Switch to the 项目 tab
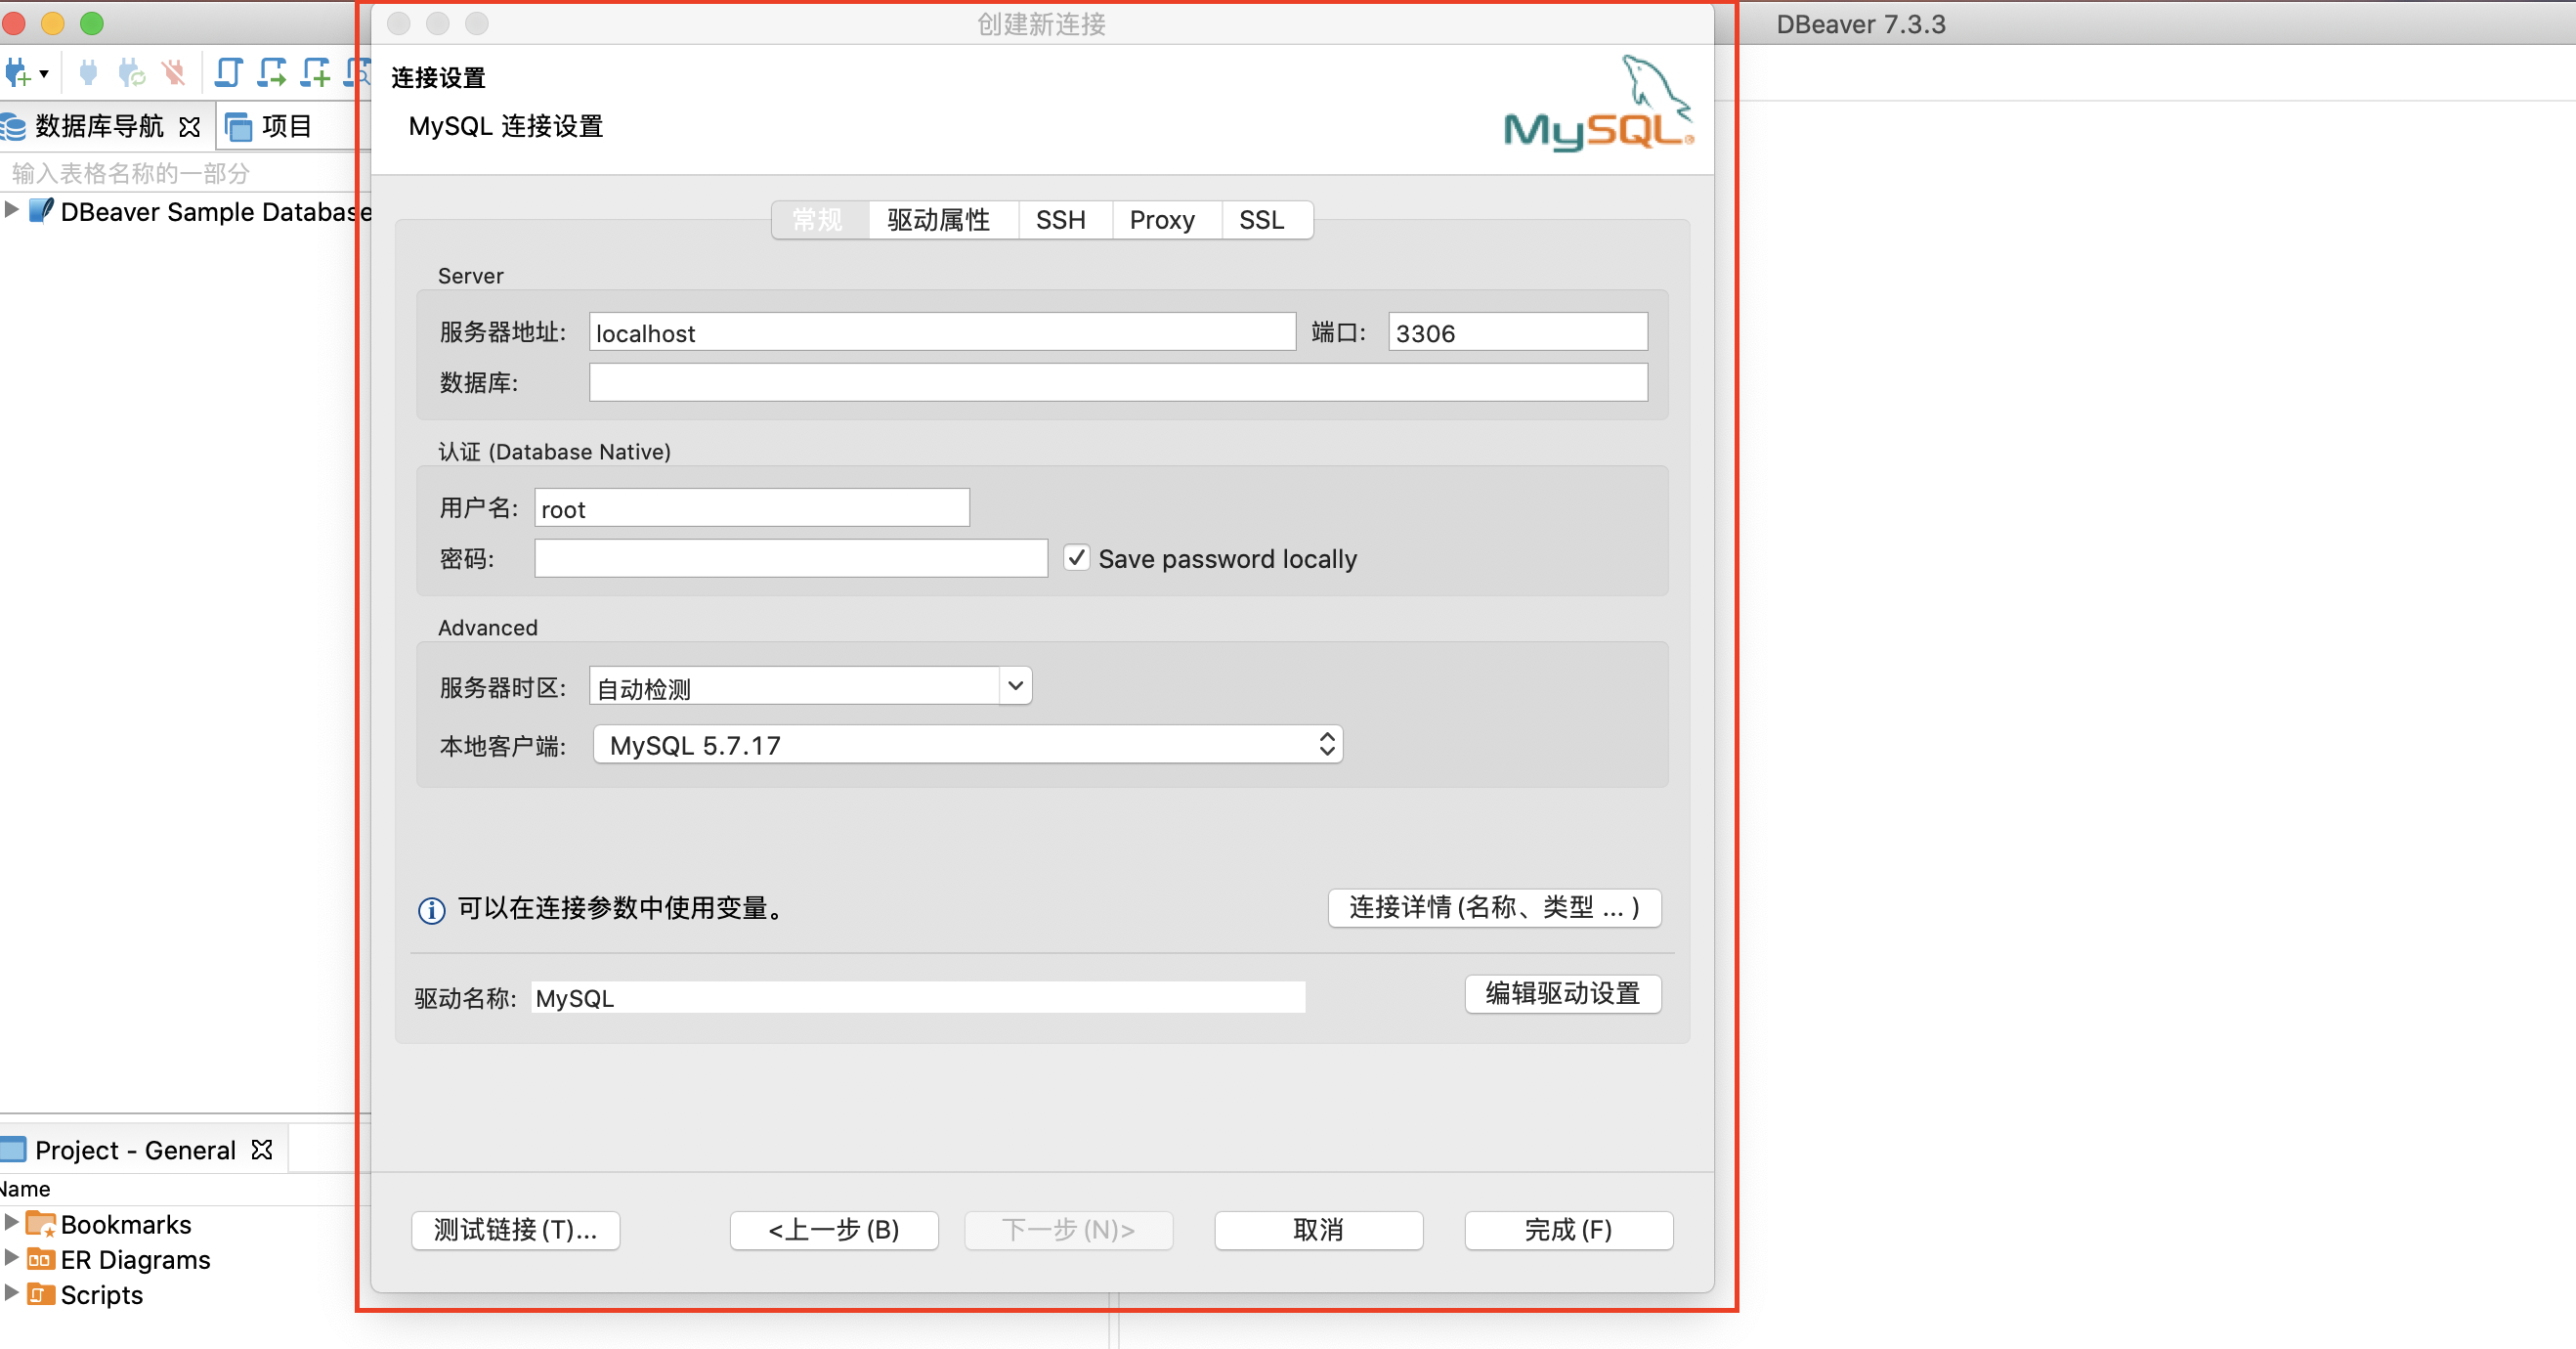Viewport: 2576px width, 1349px height. 269,127
